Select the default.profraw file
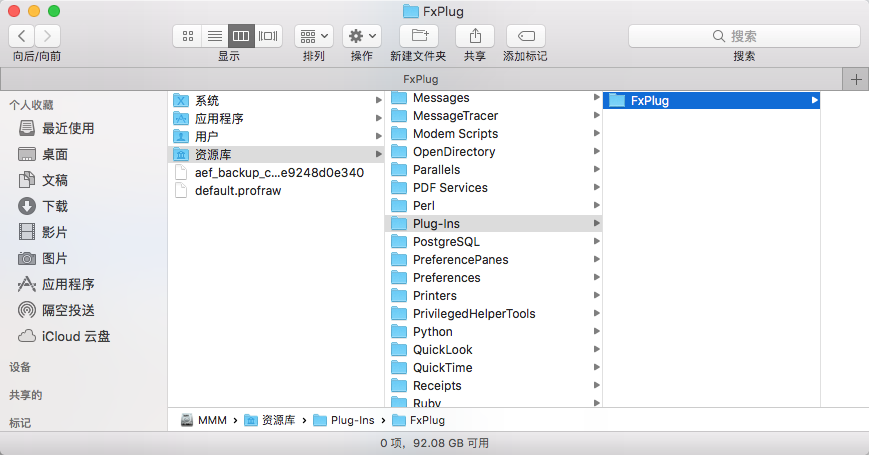The width and height of the screenshot is (869, 455). coord(276,191)
